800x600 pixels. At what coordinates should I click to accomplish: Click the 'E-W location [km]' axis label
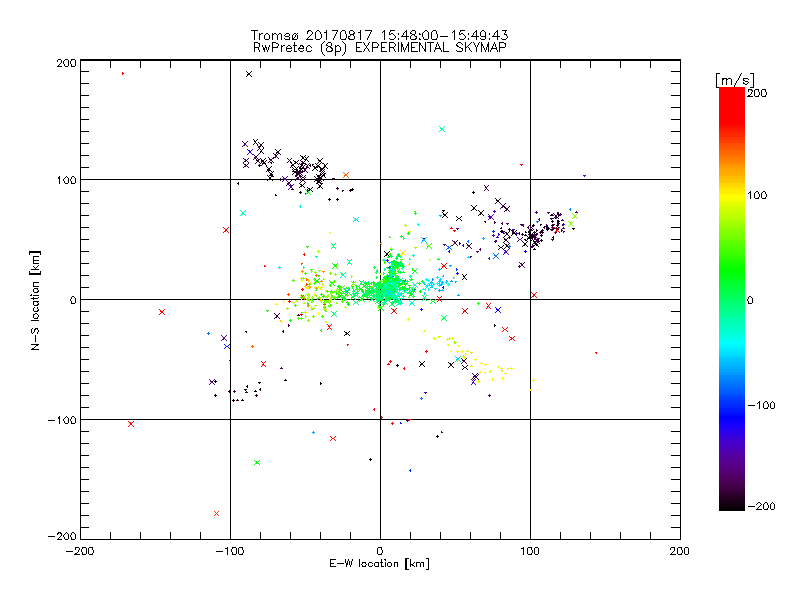pyautogui.click(x=379, y=563)
